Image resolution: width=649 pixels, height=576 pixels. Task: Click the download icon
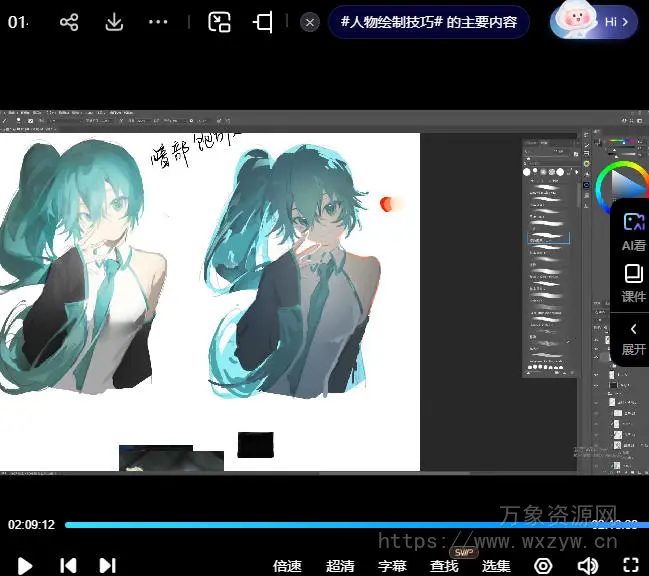pyautogui.click(x=113, y=22)
